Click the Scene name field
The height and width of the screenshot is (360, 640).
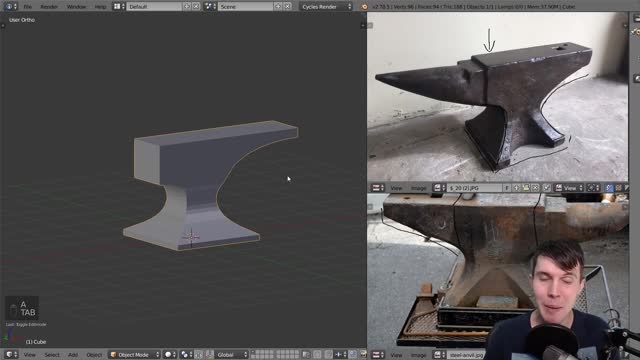246,7
